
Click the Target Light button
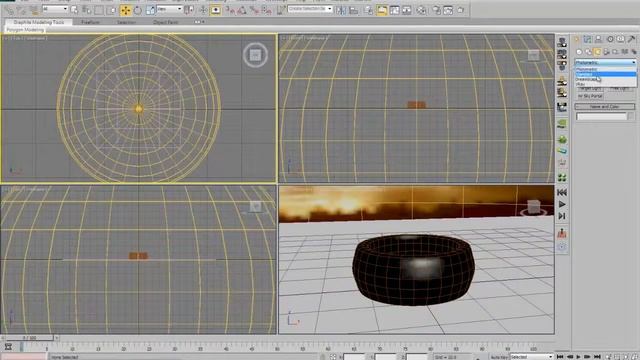click(590, 89)
